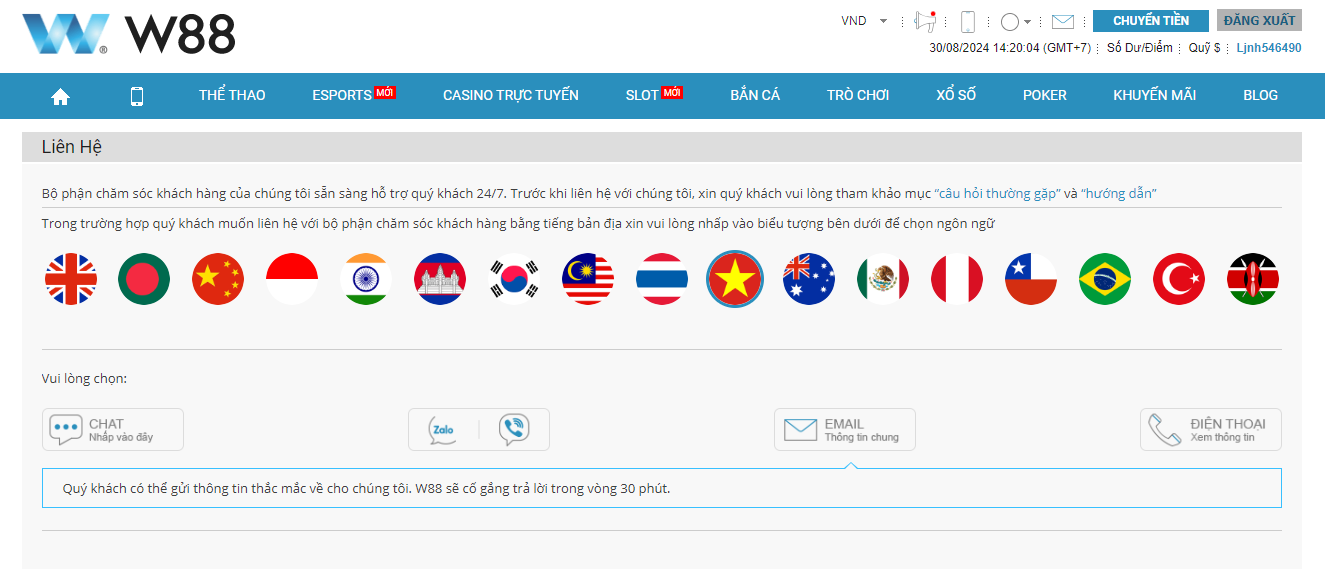1325x569 pixels.
Task: Select the Brazil flag
Action: [x=1105, y=279]
